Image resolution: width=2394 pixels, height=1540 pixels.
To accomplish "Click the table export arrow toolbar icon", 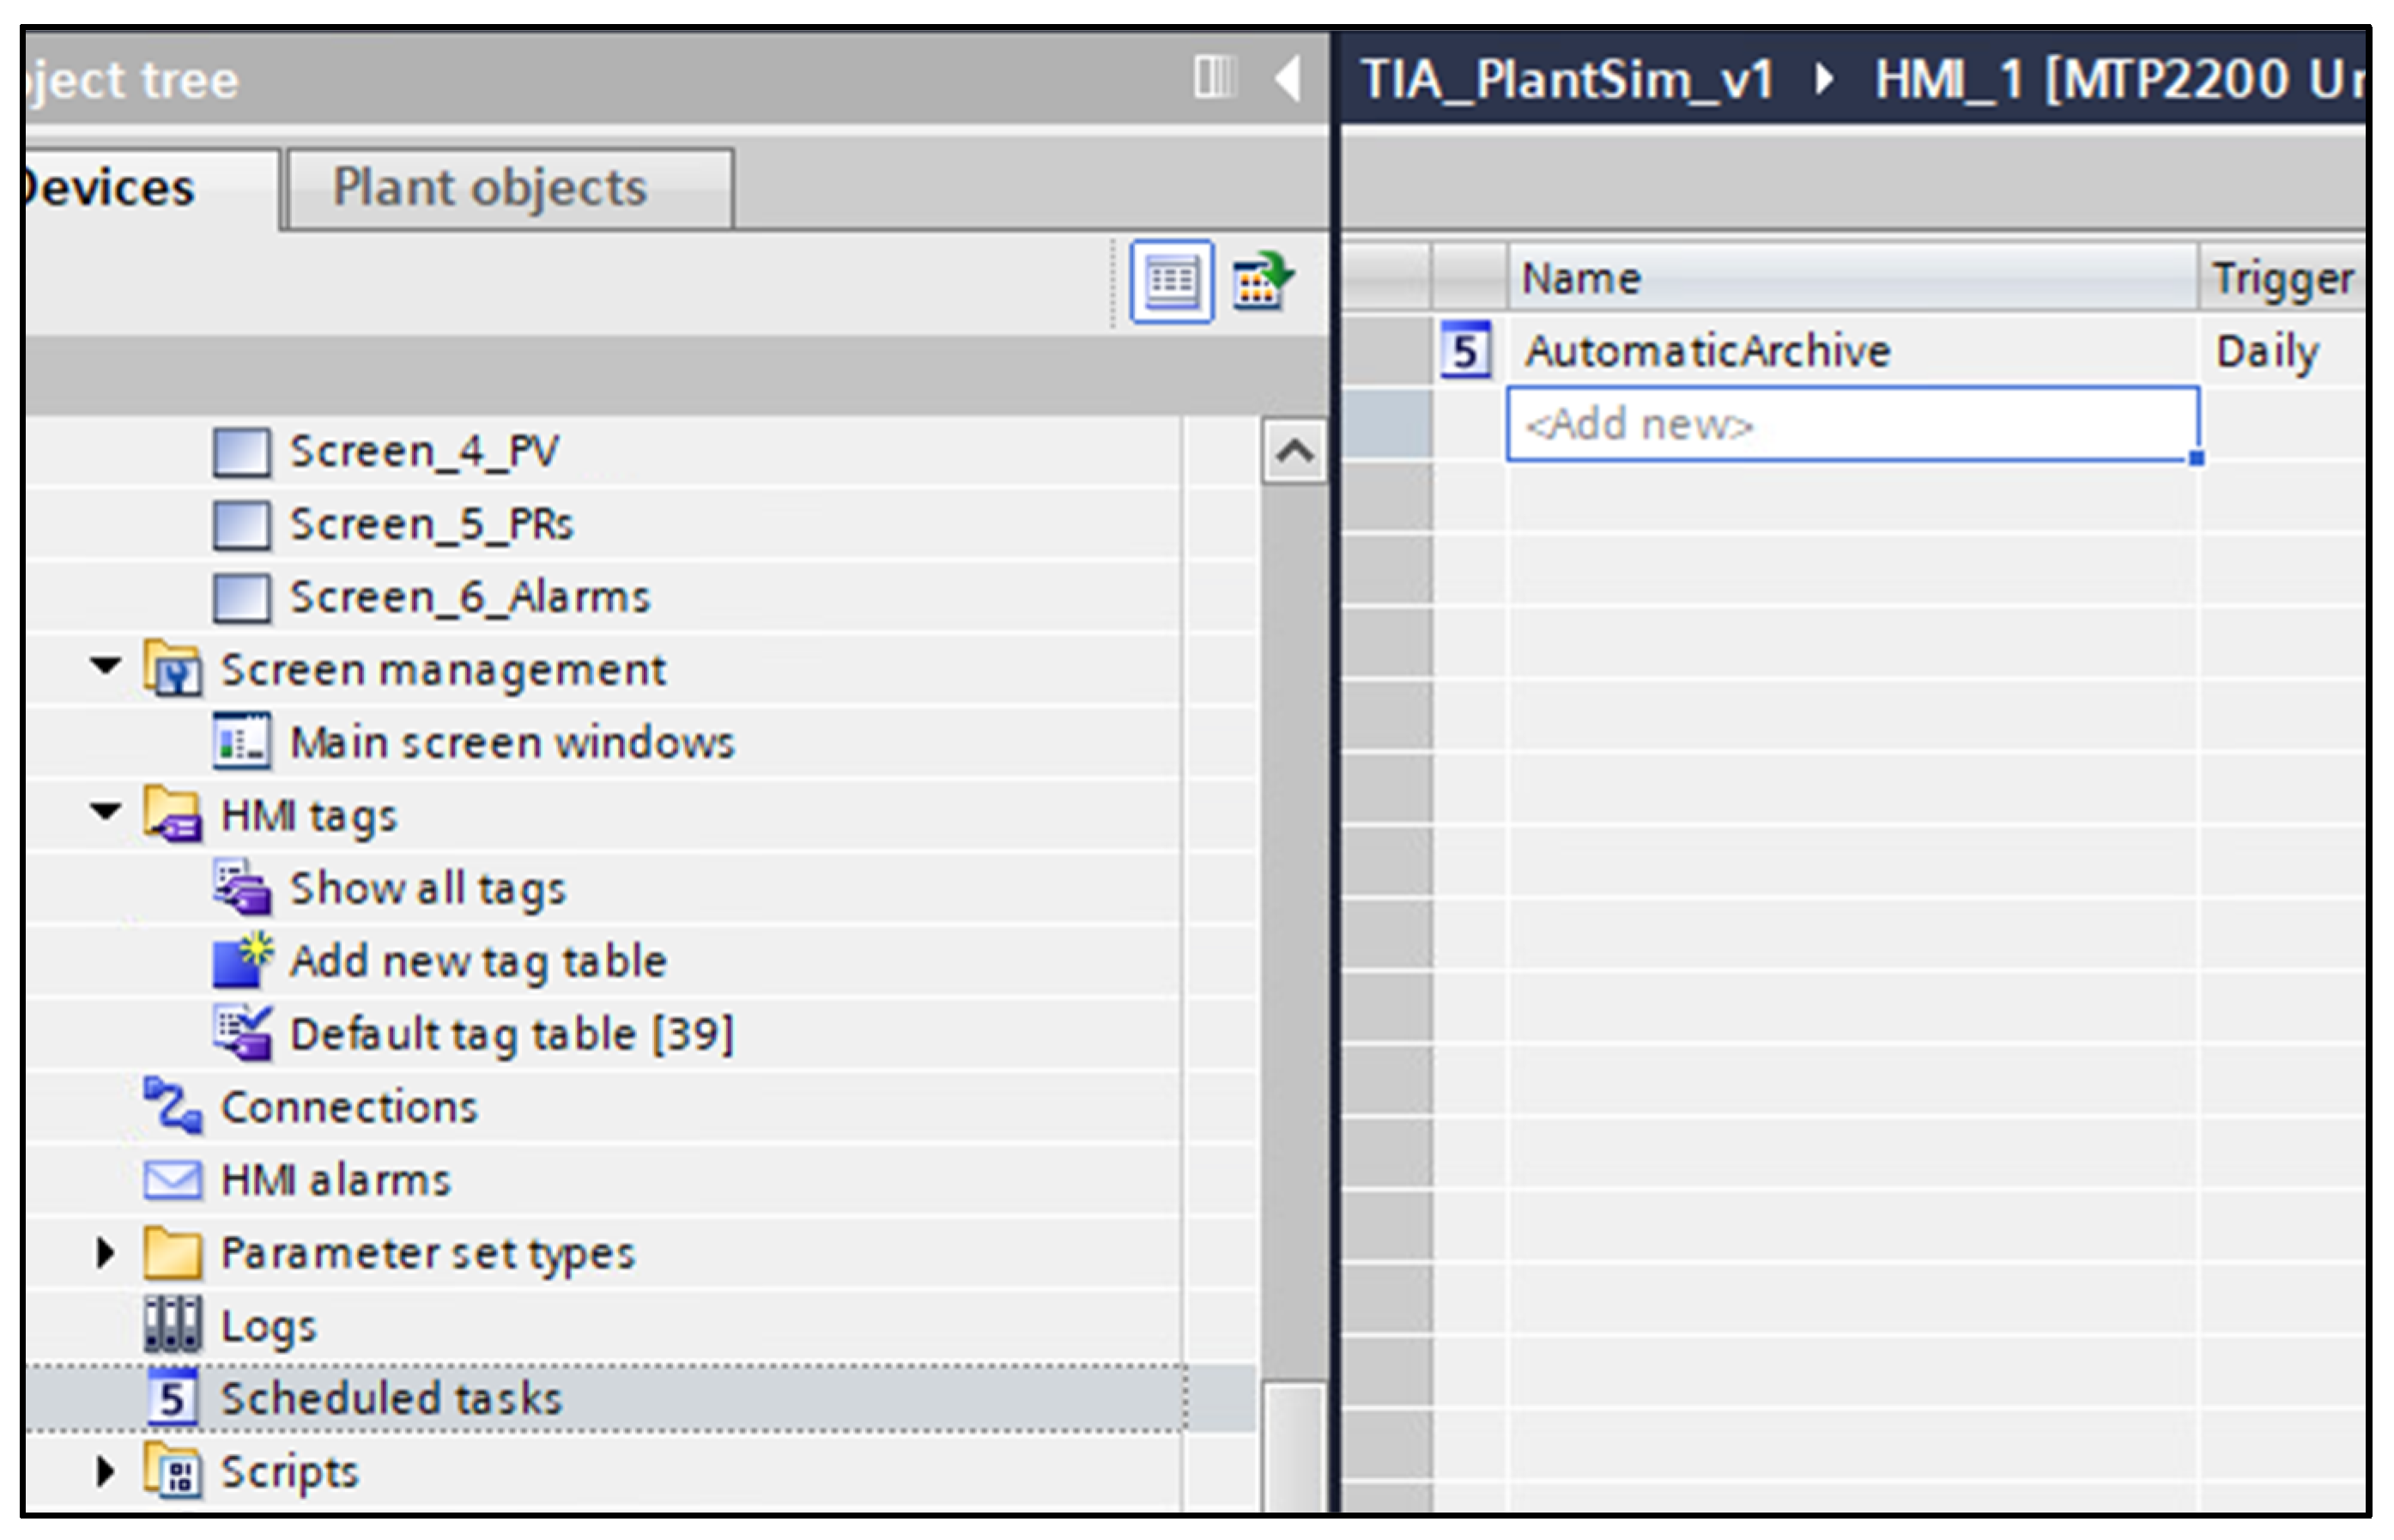I will pos(1262,281).
